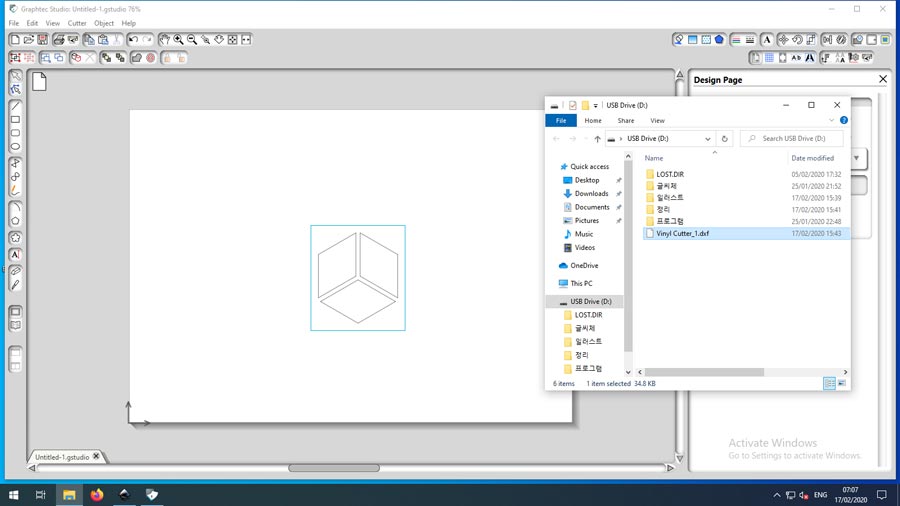The image size is (900, 506).
Task: Close the Design Page panel
Action: tap(883, 79)
